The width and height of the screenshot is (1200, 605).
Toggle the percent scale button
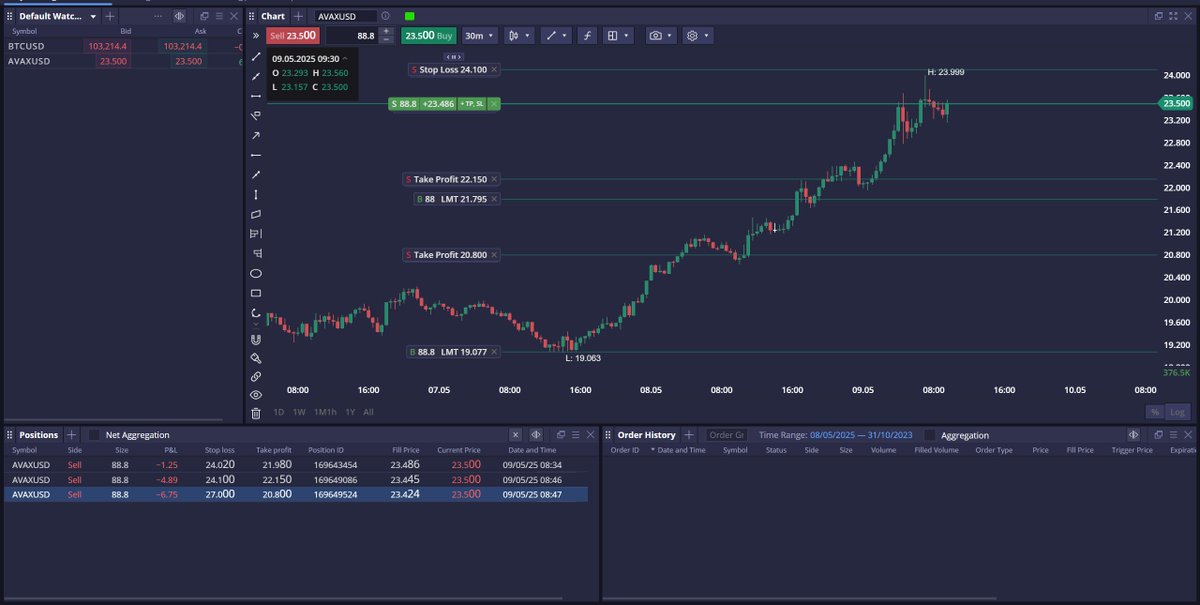(x=1154, y=412)
